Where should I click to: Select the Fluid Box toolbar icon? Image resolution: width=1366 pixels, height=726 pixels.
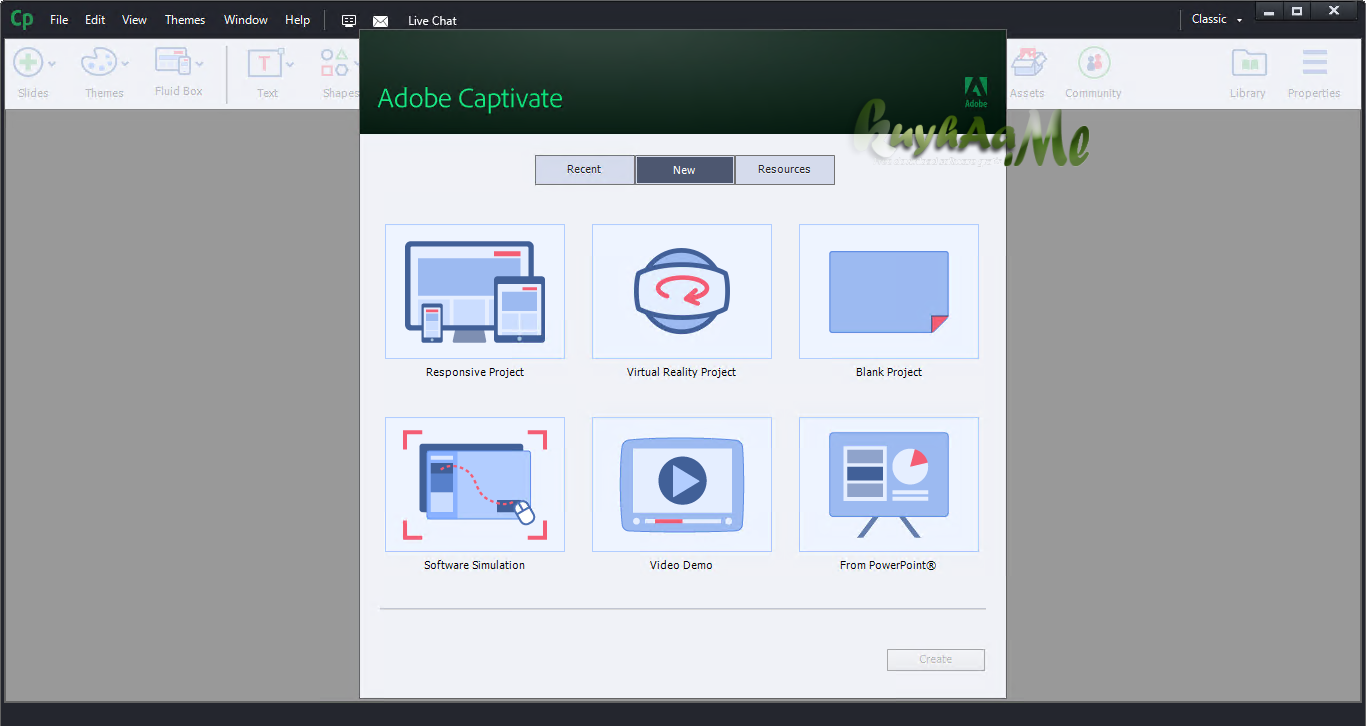point(173,61)
